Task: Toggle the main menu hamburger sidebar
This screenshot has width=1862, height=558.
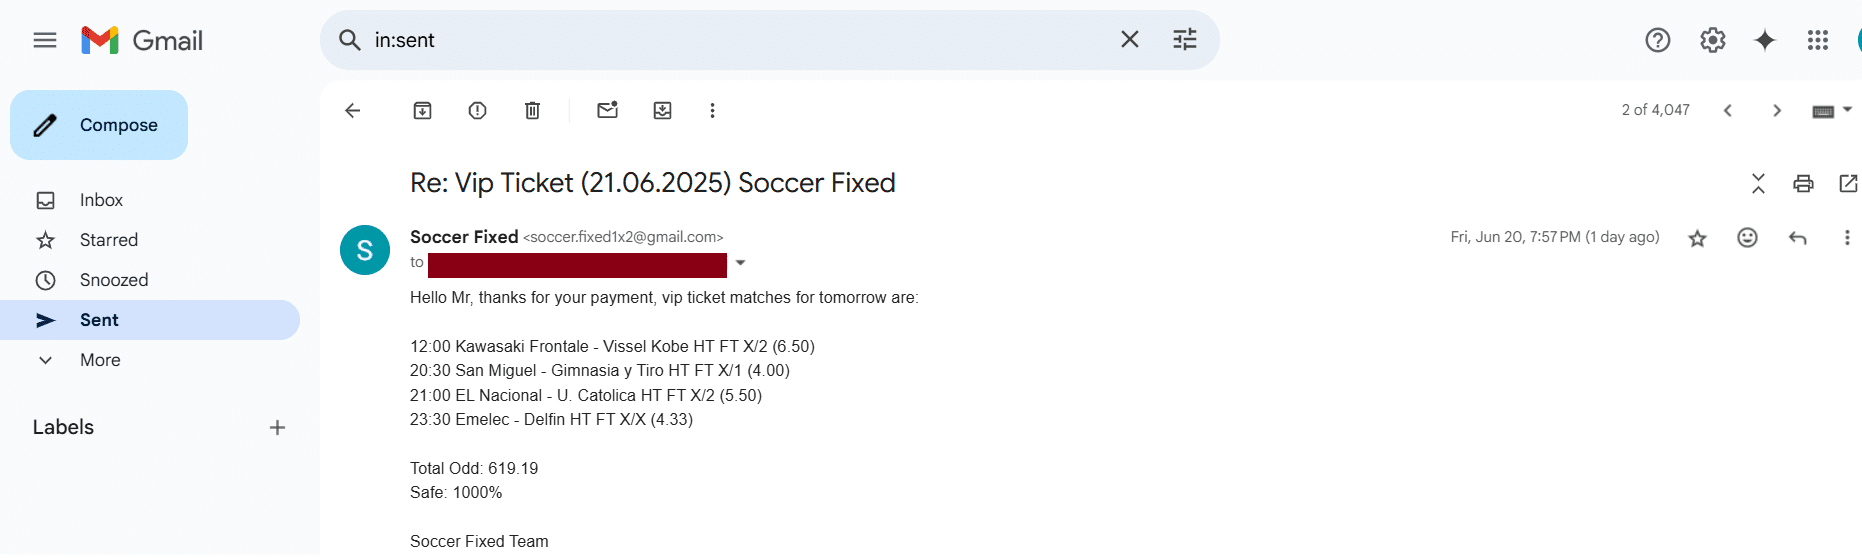Action: pyautogui.click(x=45, y=40)
